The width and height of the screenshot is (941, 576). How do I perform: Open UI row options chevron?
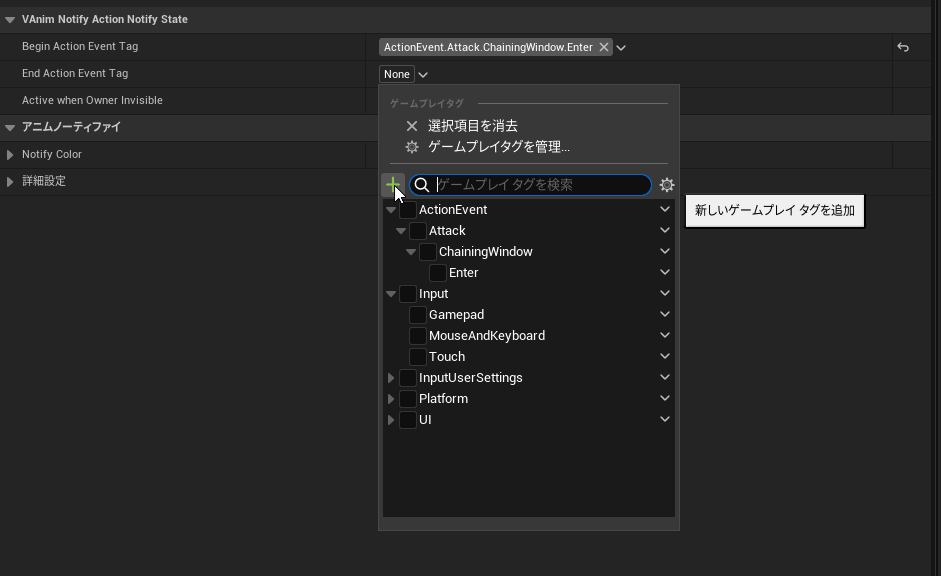[x=665, y=419]
